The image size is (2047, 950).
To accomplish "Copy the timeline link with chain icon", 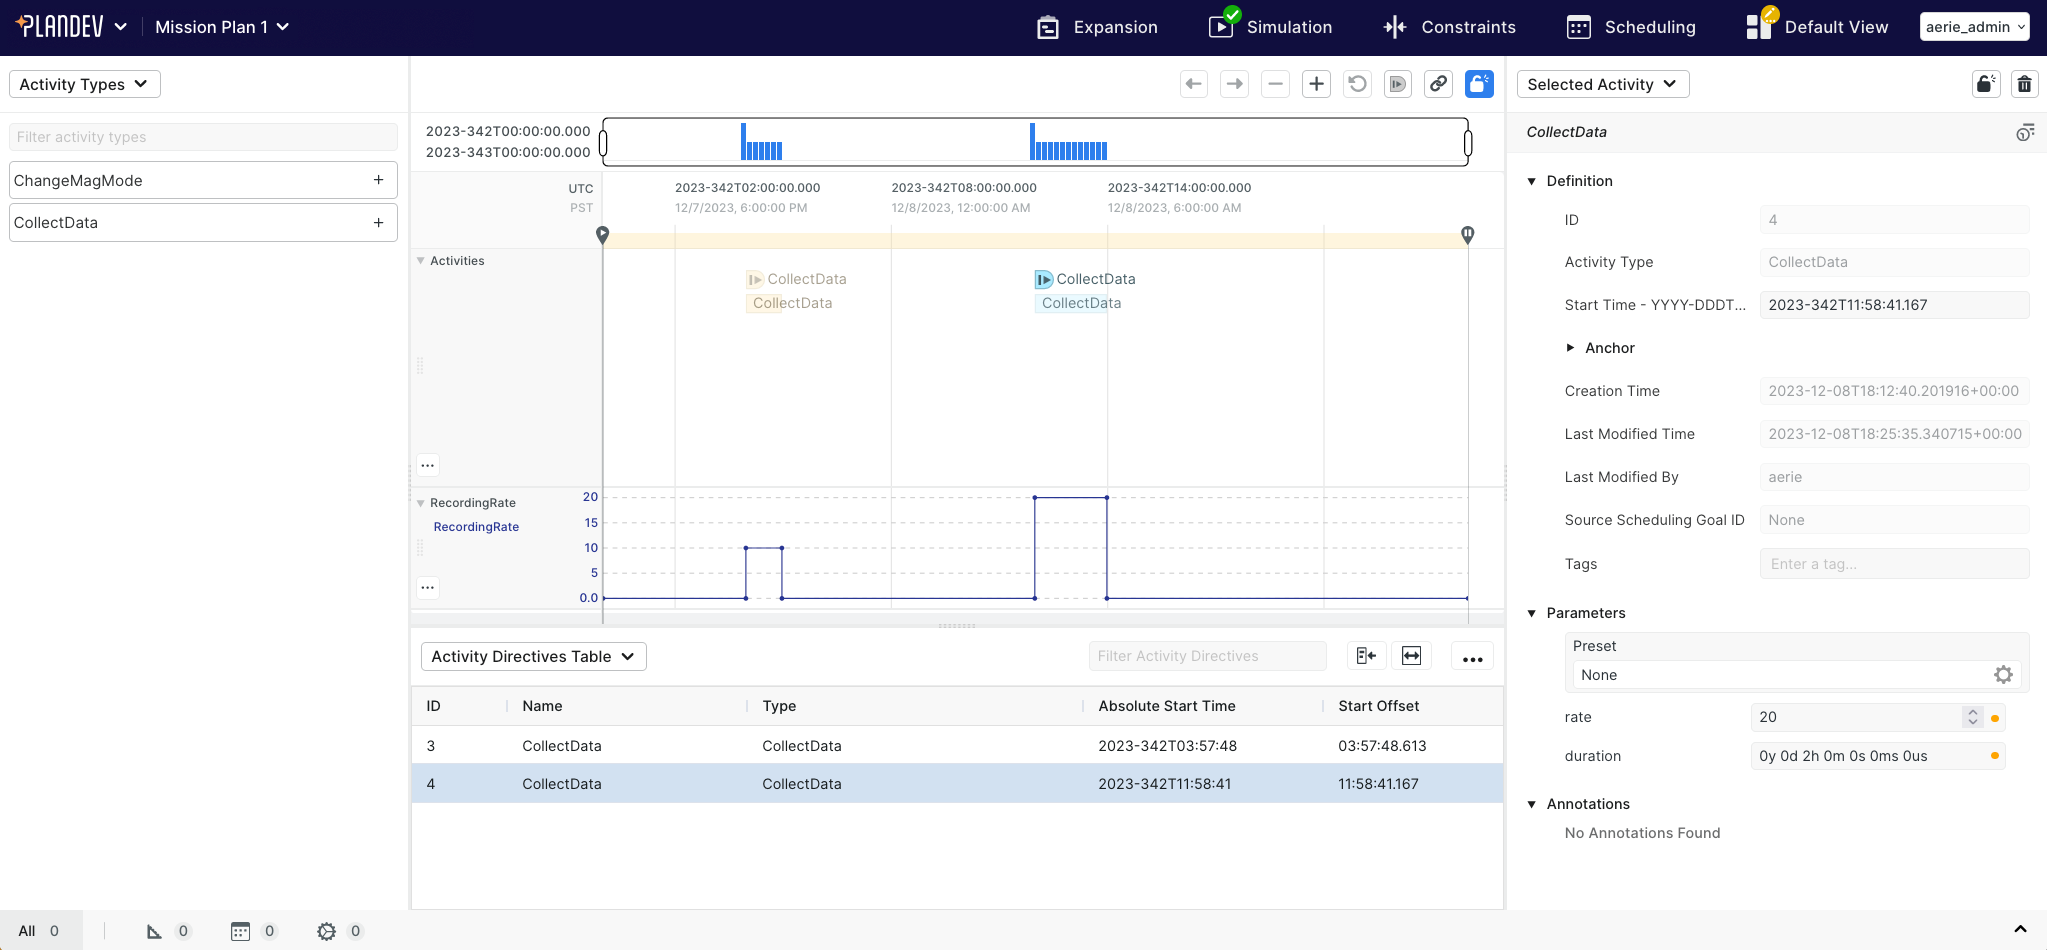I will [x=1438, y=84].
